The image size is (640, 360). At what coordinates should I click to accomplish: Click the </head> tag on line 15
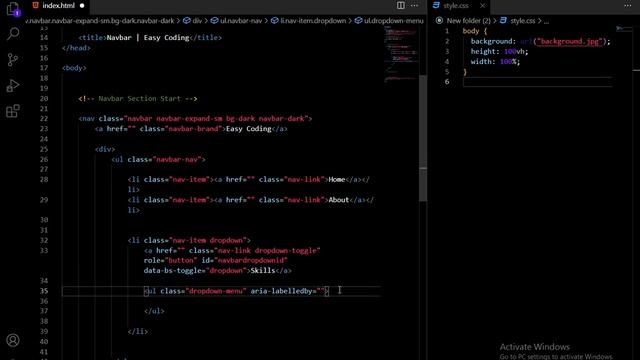click(76, 48)
